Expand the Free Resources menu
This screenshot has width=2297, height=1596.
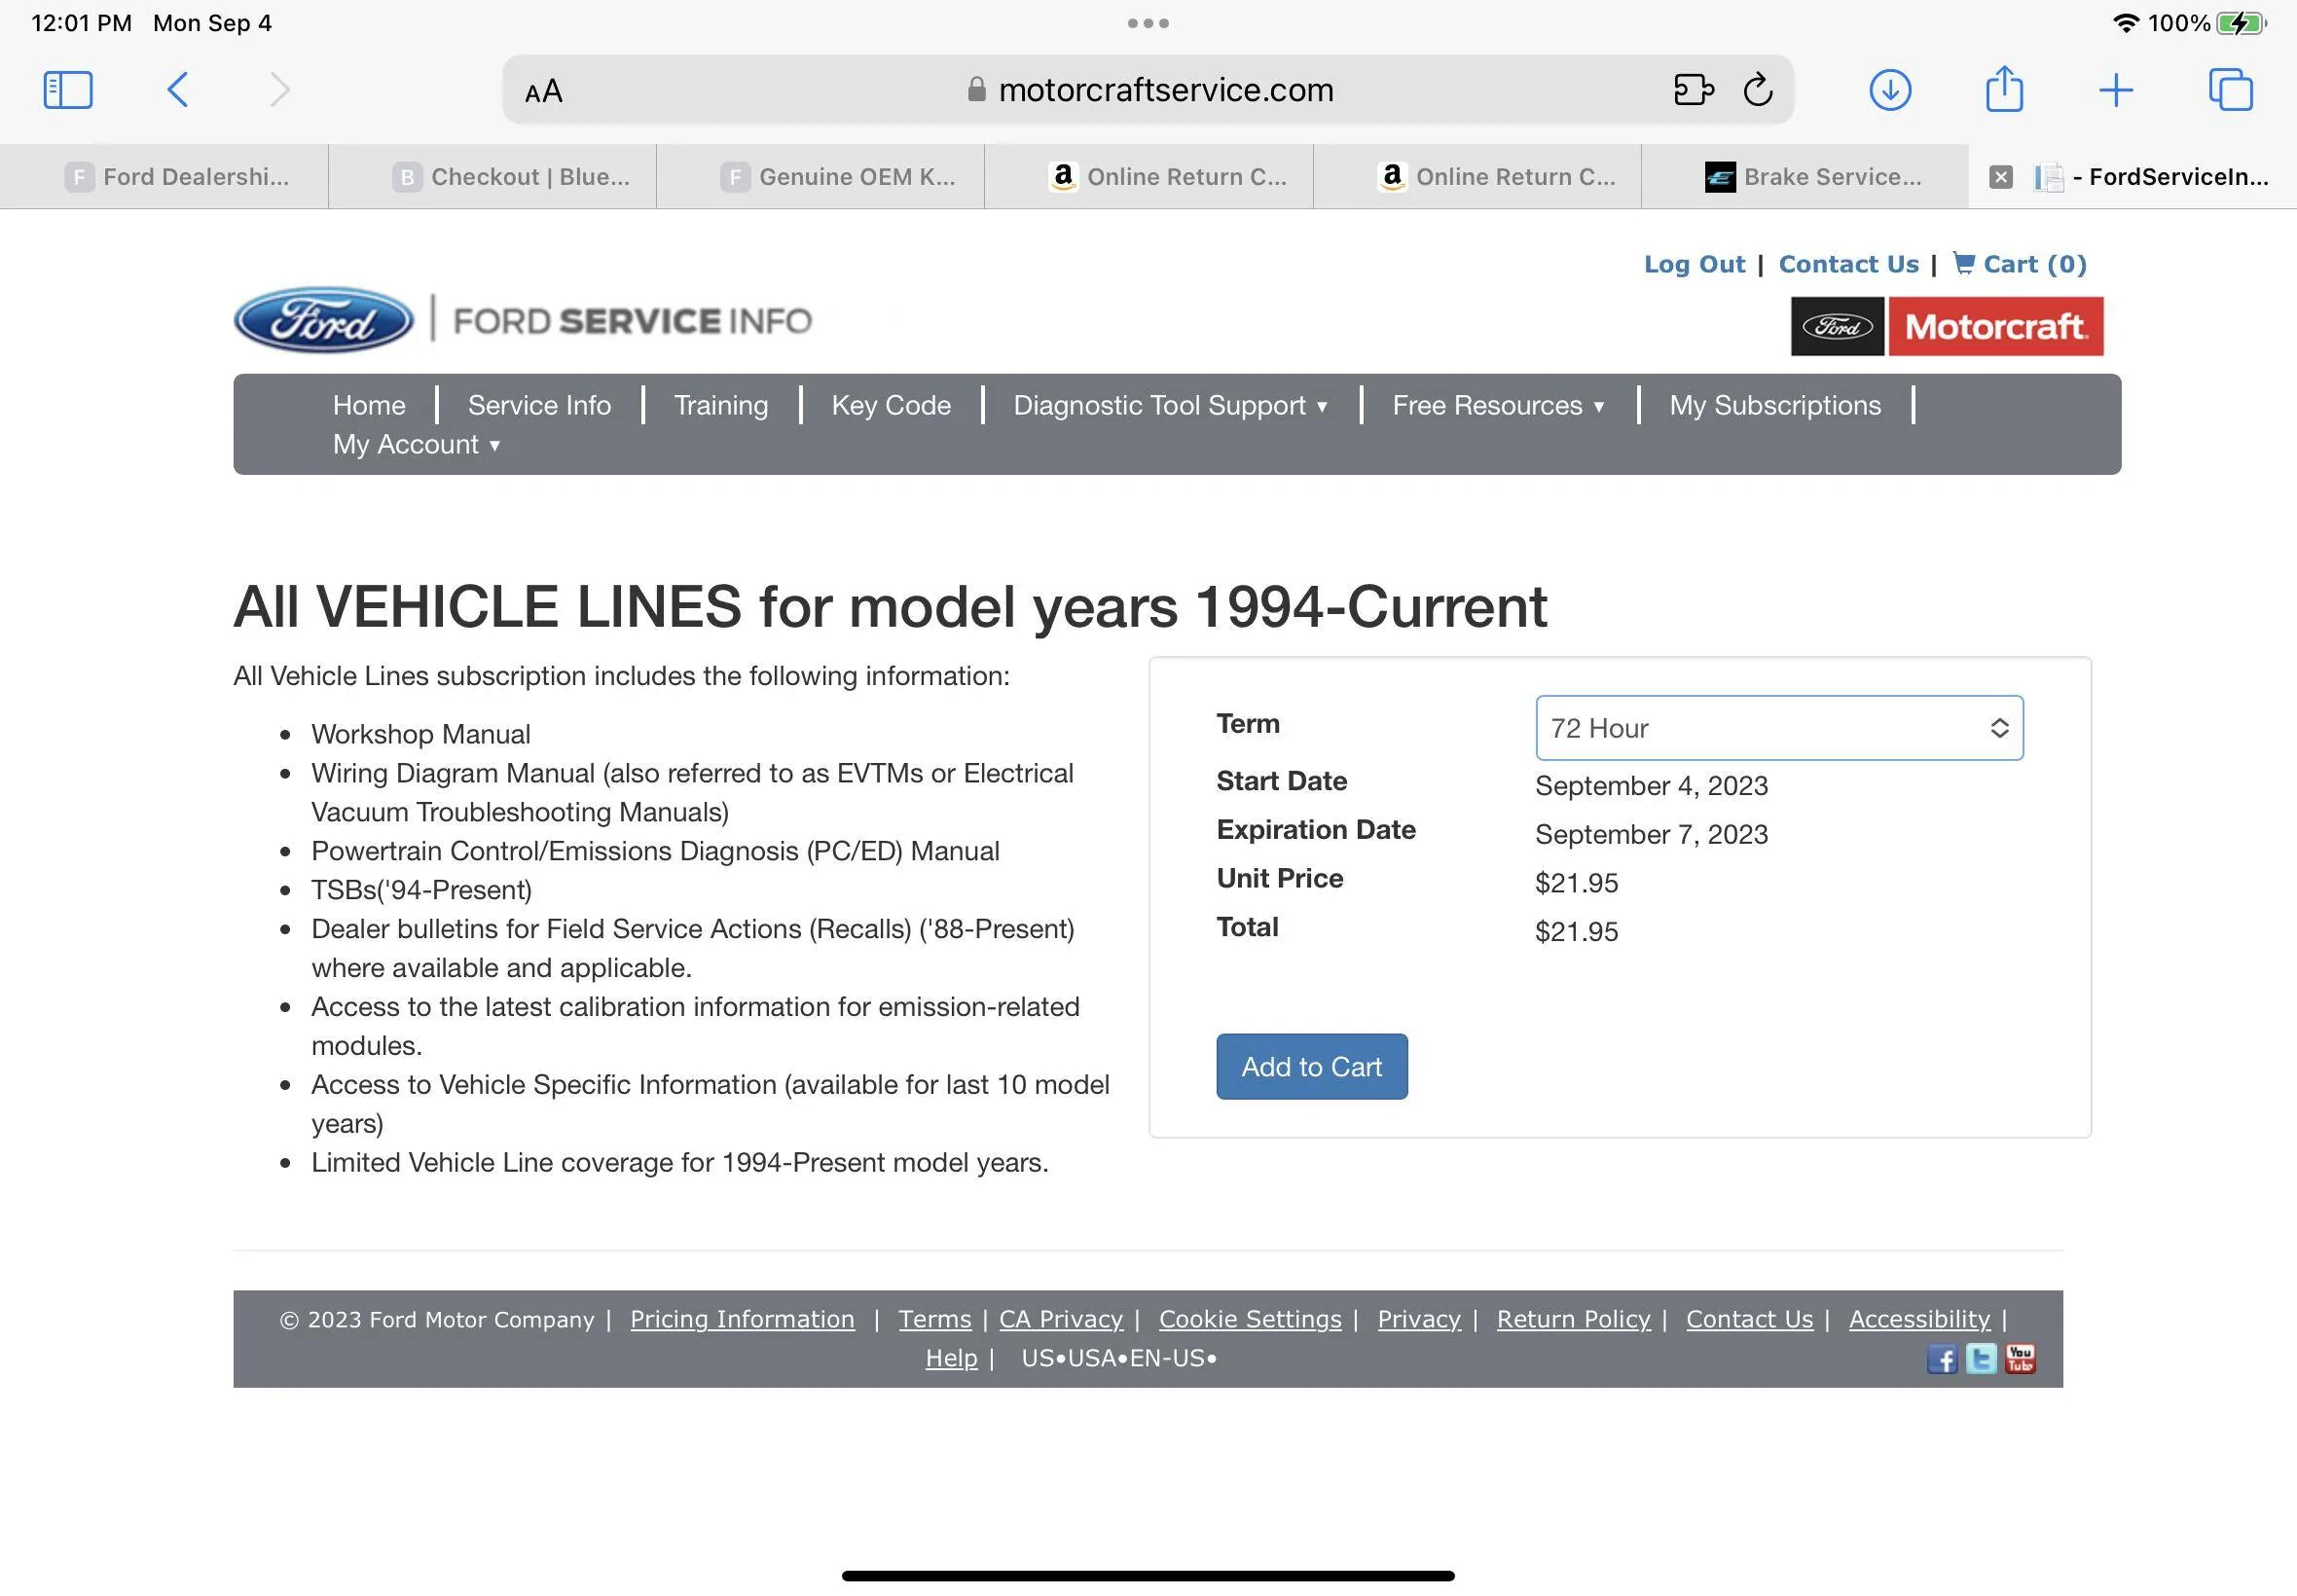pos(1498,405)
